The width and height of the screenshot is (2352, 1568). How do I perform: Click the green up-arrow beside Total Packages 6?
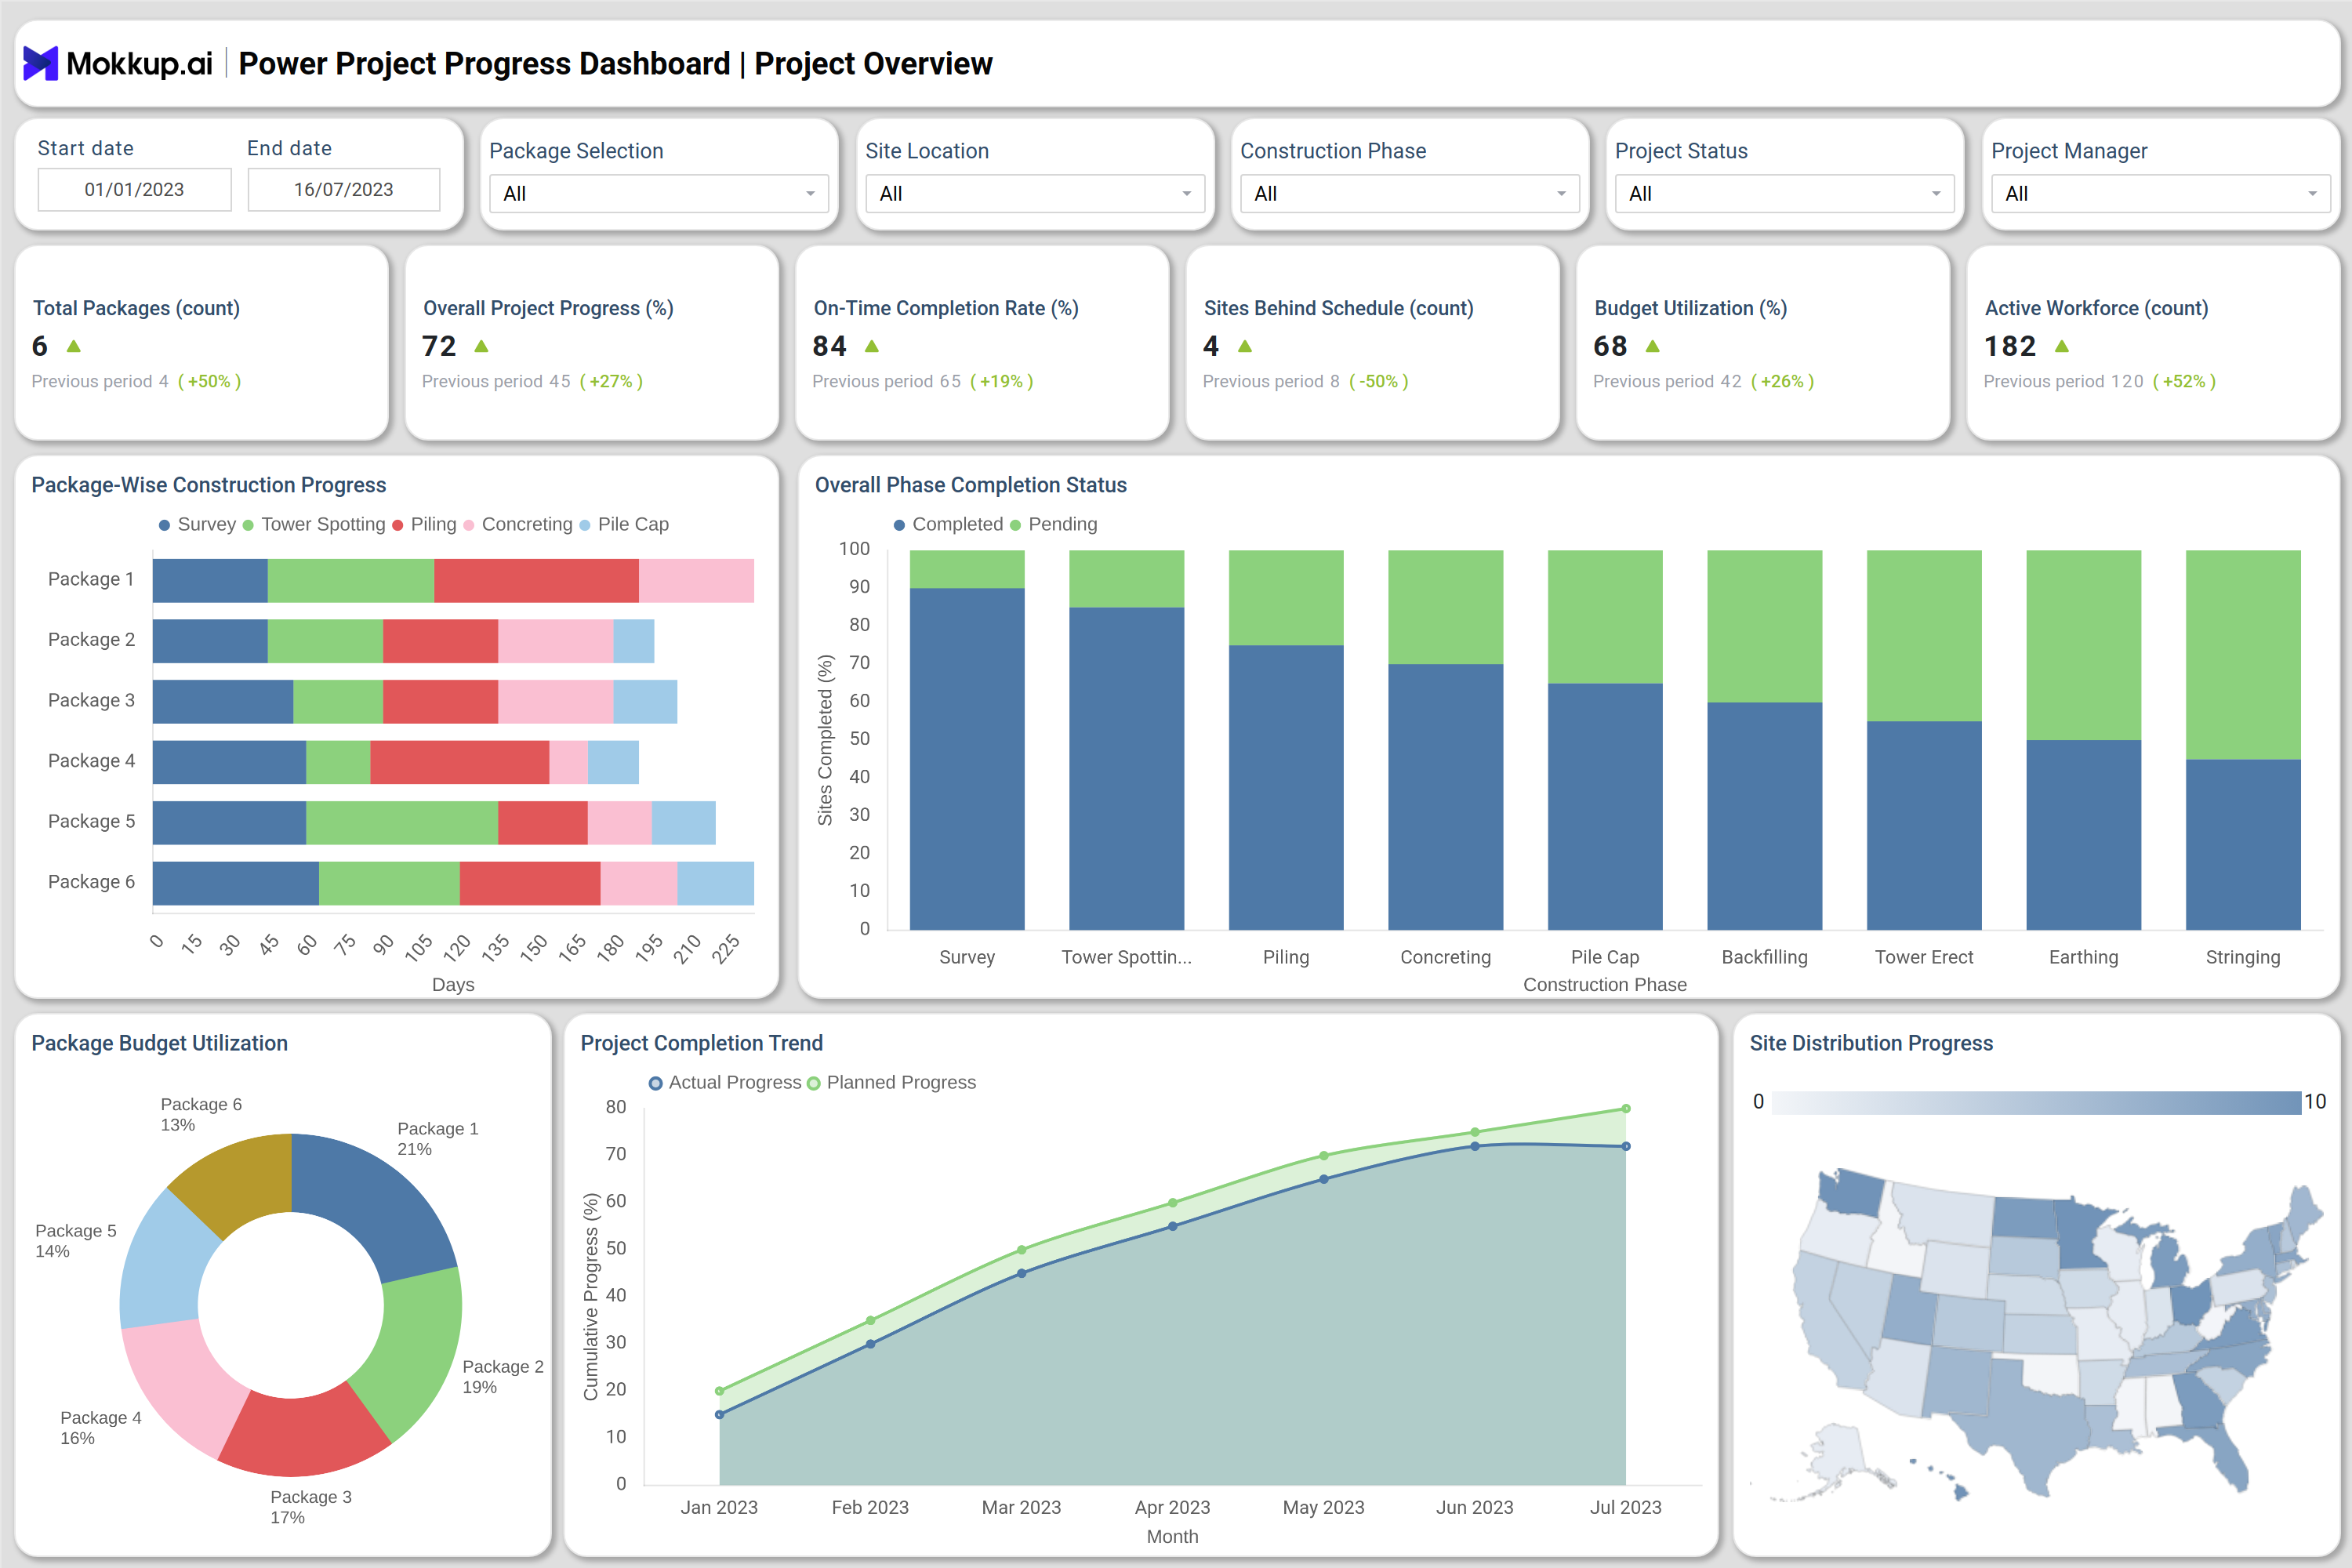(73, 346)
